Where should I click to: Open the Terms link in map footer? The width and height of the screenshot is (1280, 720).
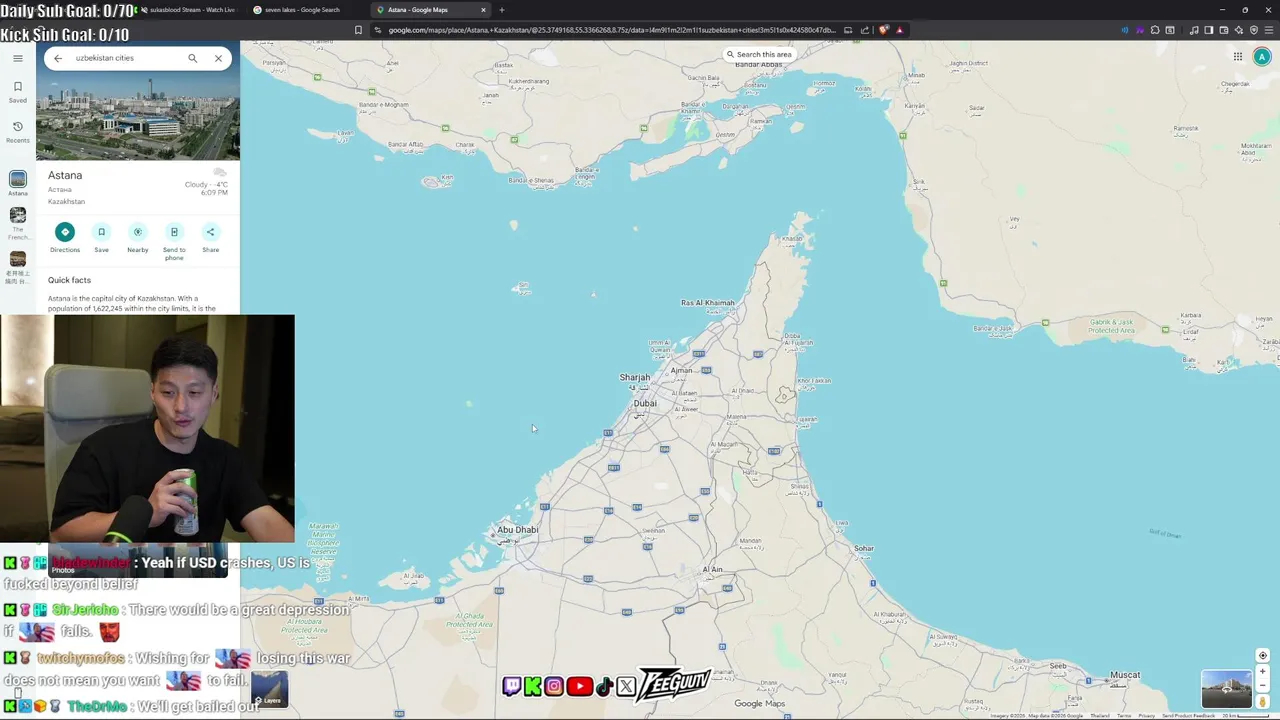pos(1124,715)
